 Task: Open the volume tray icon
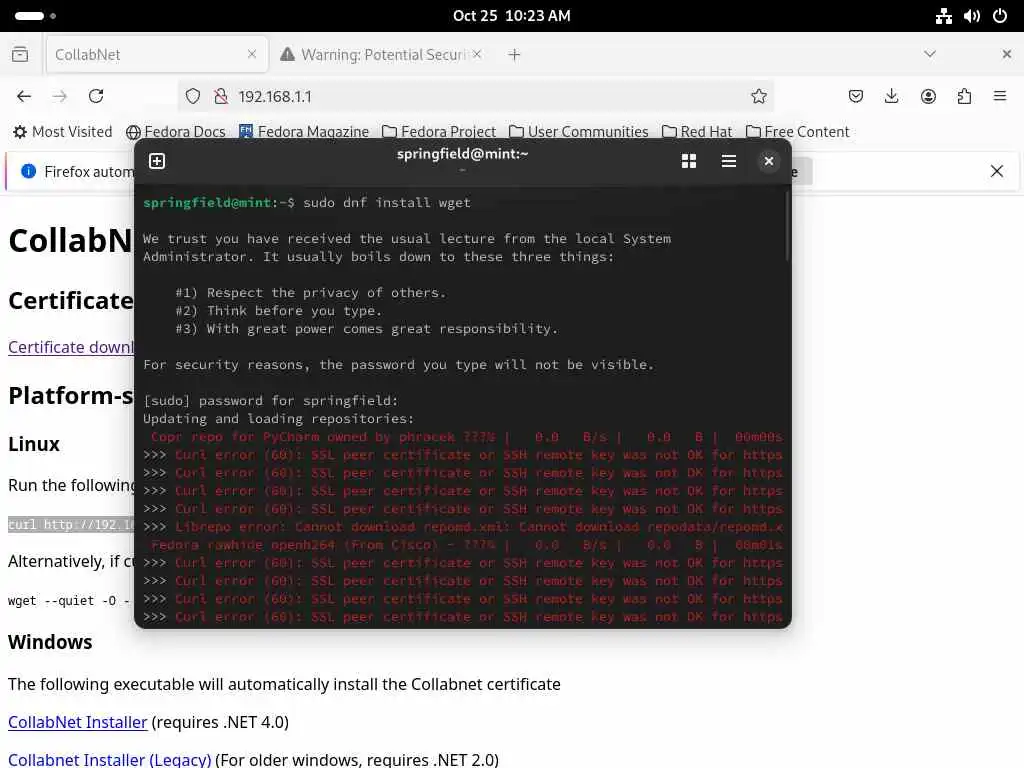click(972, 16)
